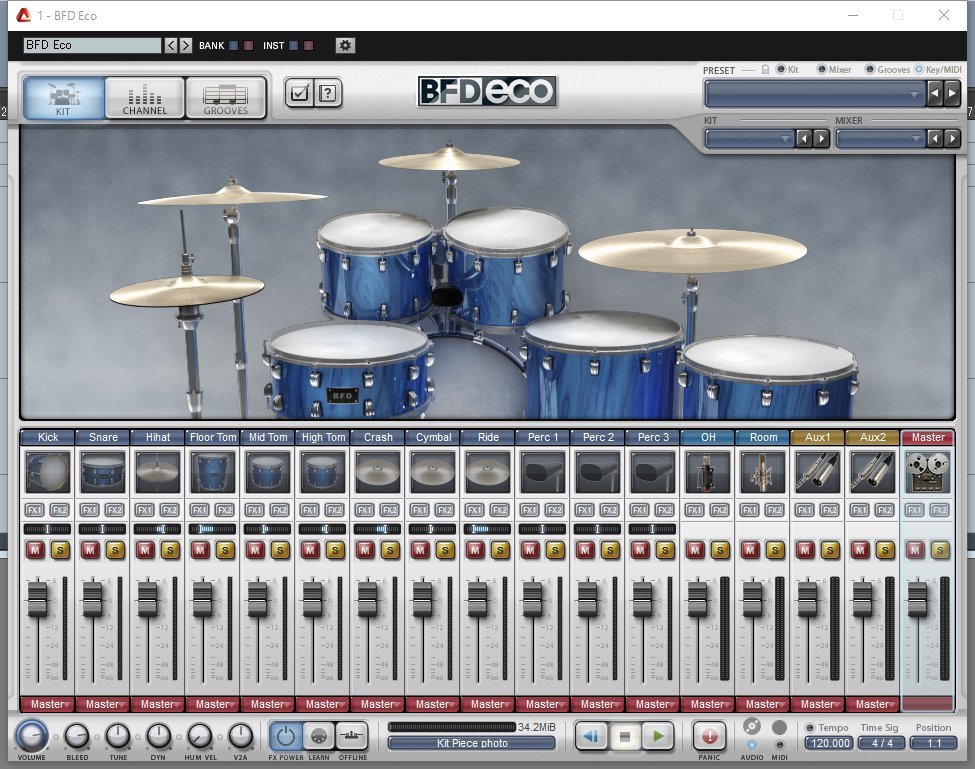The height and width of the screenshot is (769, 975).
Task: Select the Key/MIDI preset radio button
Action: click(x=918, y=70)
